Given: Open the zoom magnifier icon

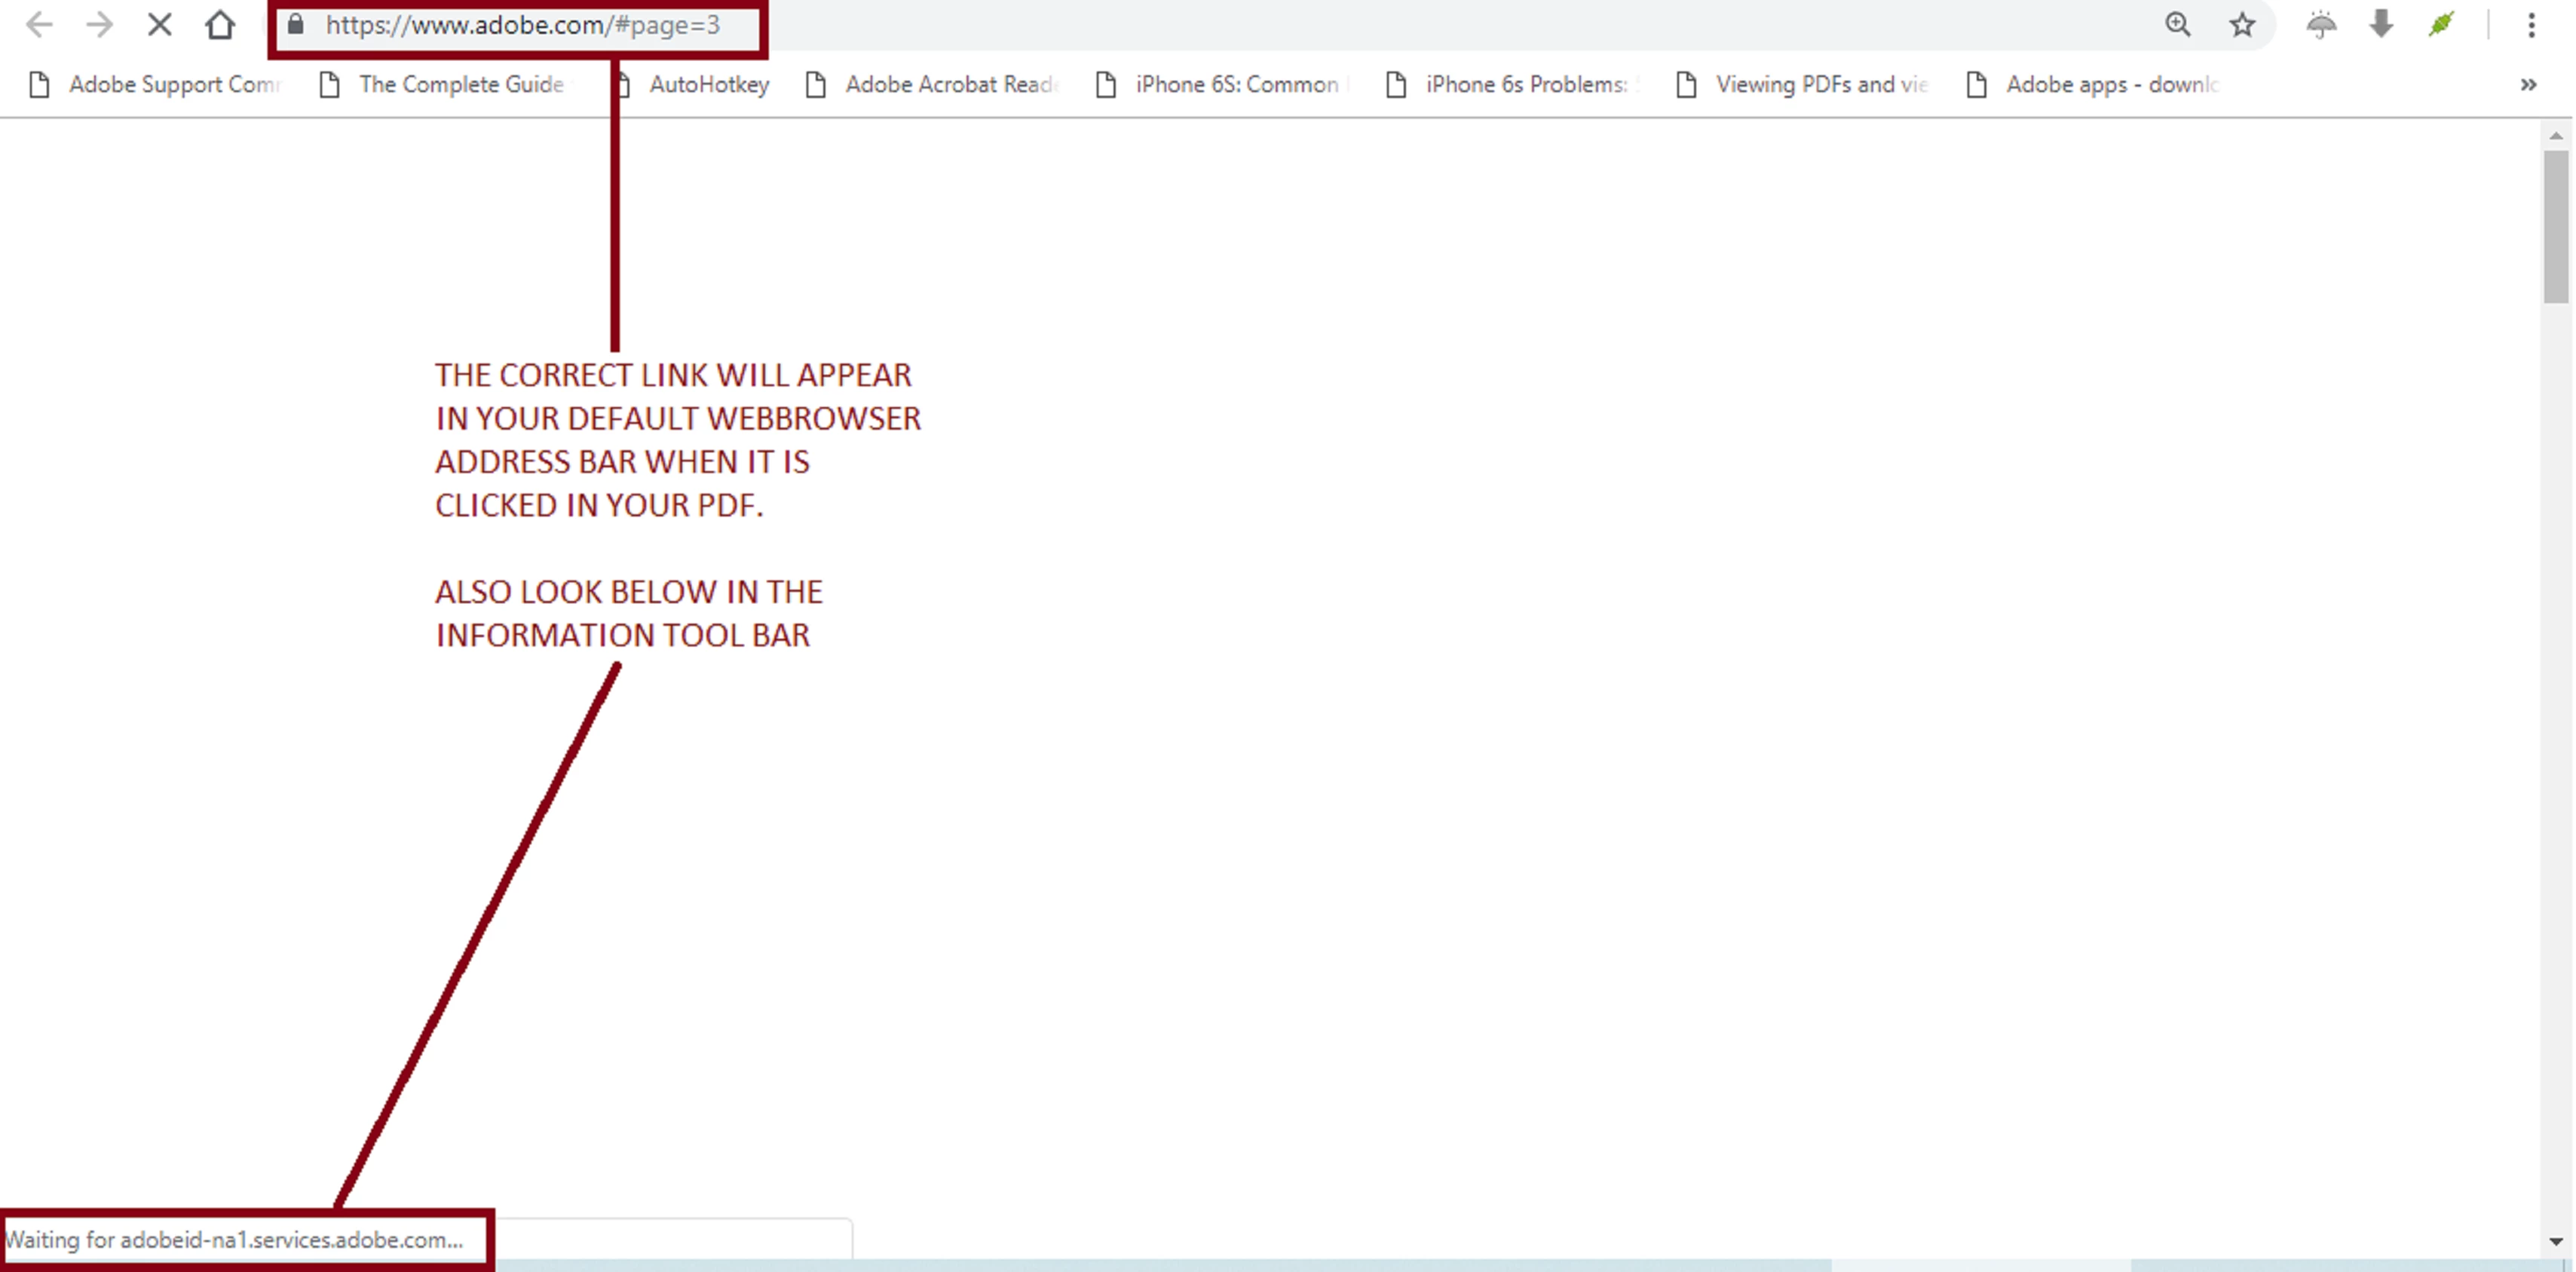Looking at the screenshot, I should click(2177, 25).
